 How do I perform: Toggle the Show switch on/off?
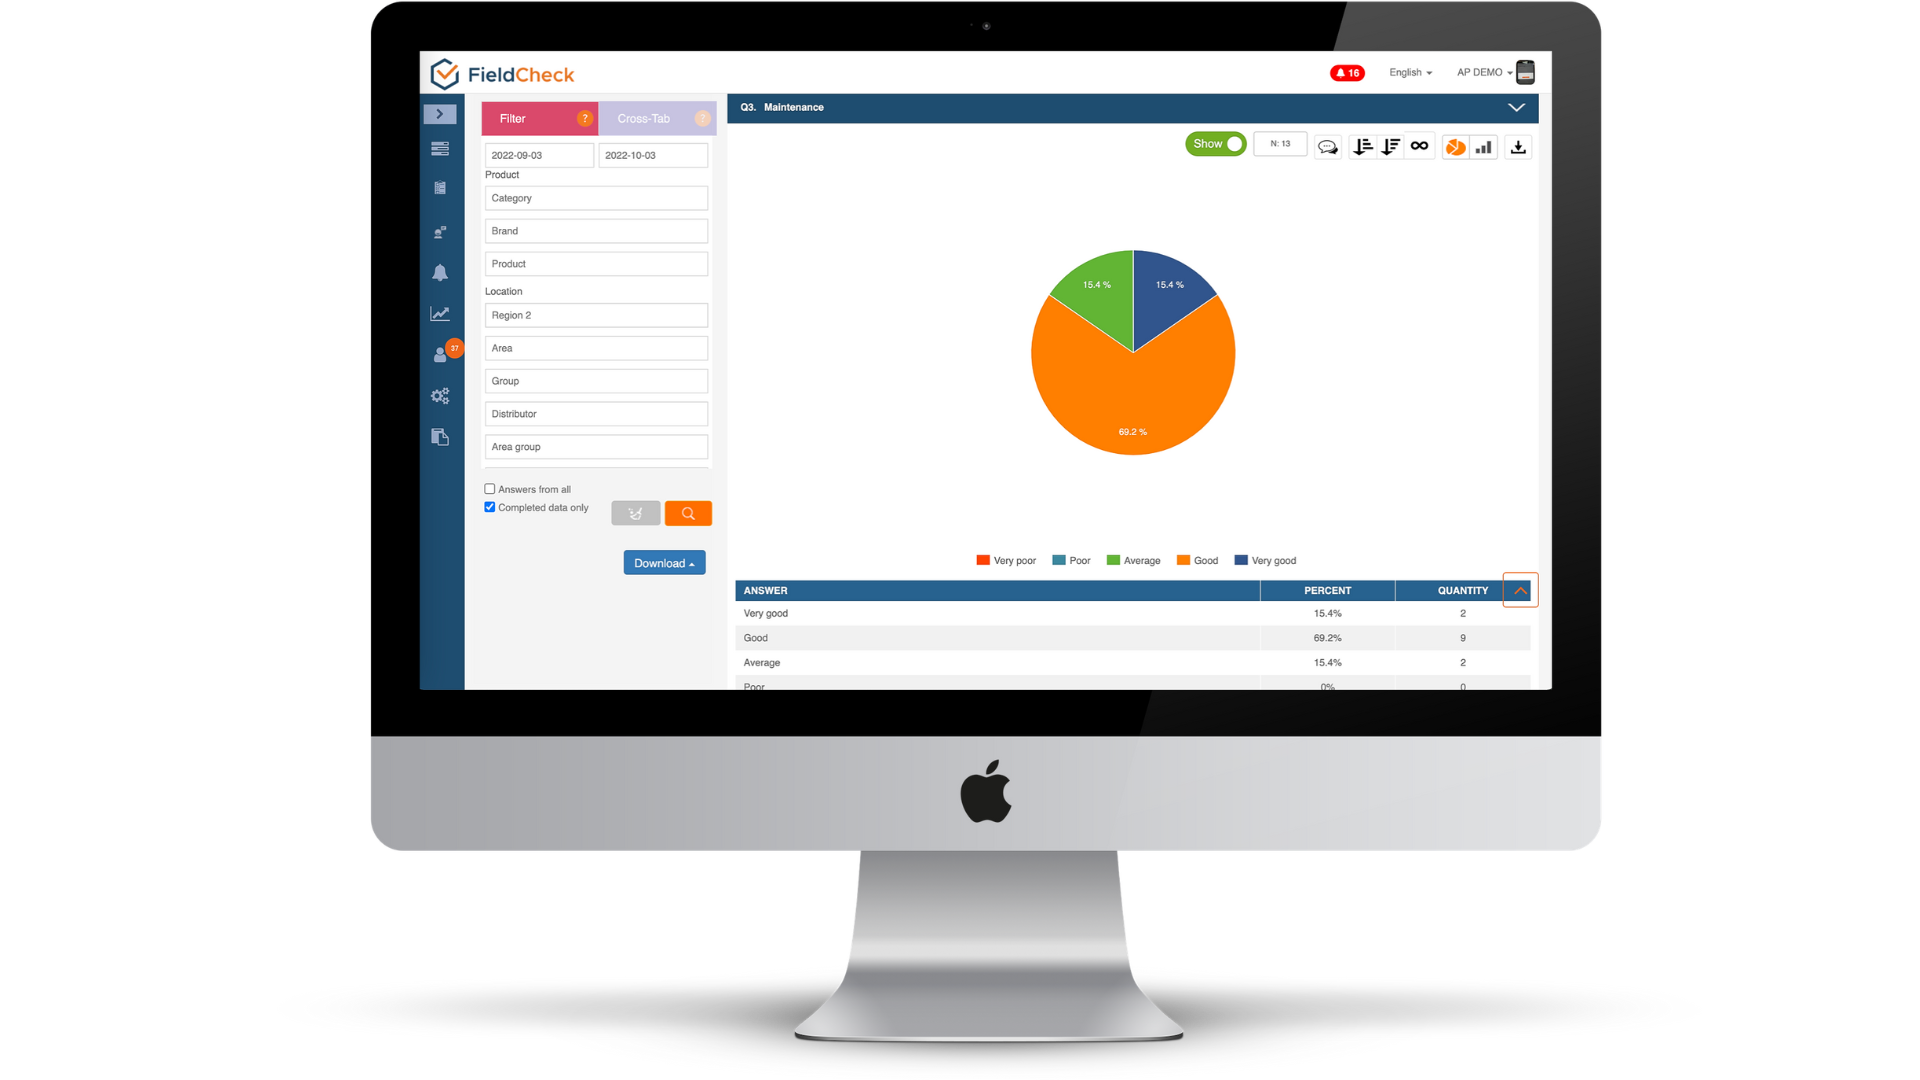click(x=1216, y=144)
